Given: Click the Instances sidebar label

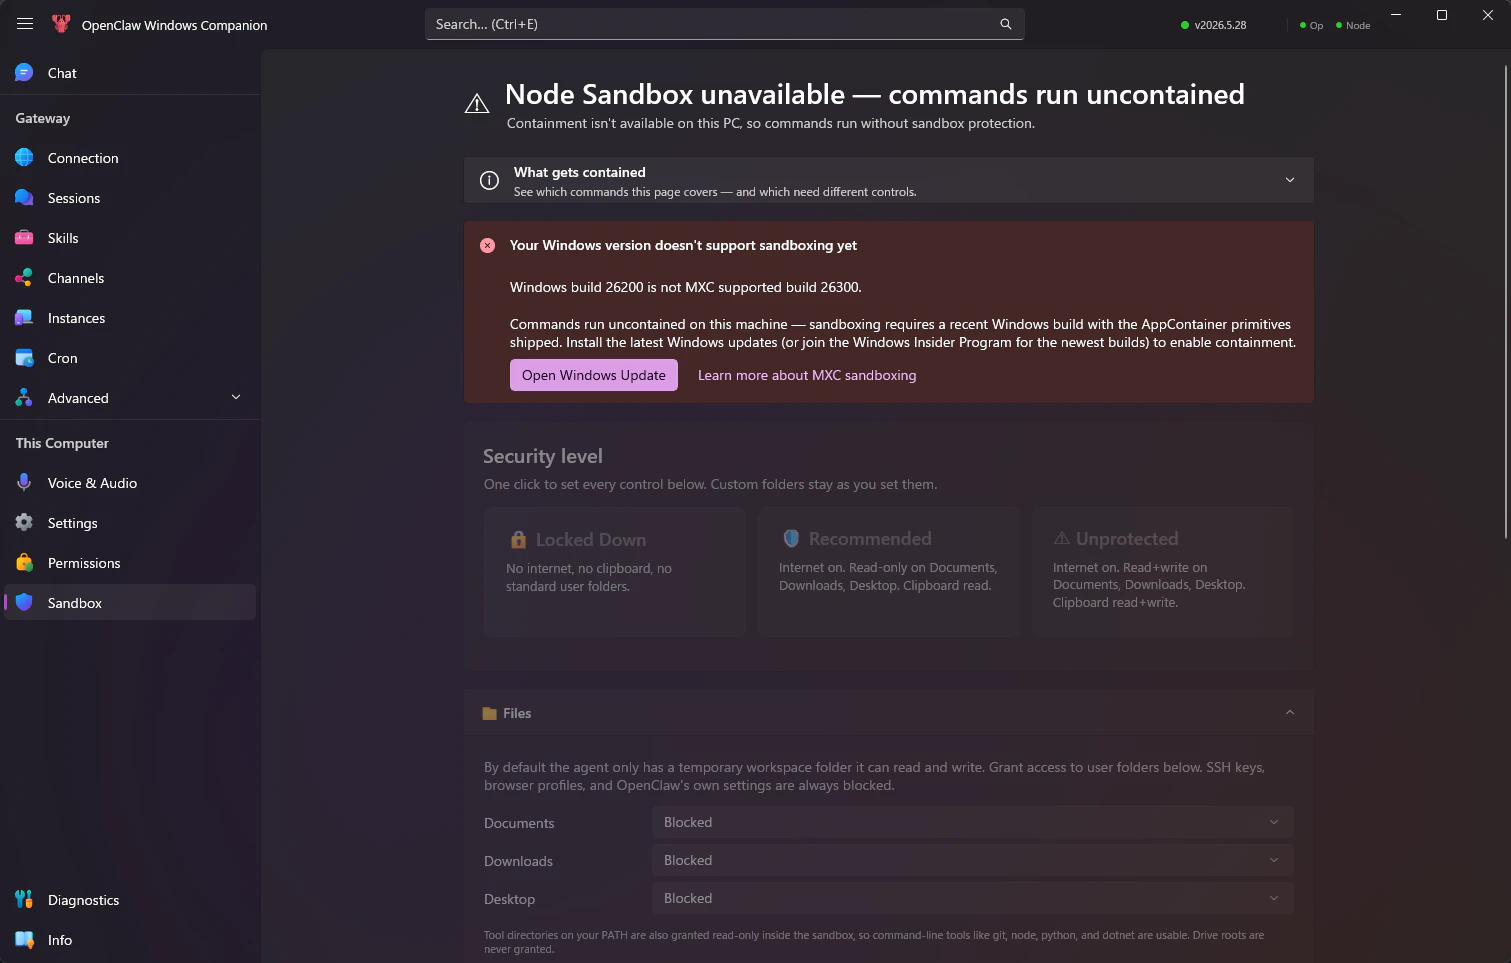Looking at the screenshot, I should point(76,318).
